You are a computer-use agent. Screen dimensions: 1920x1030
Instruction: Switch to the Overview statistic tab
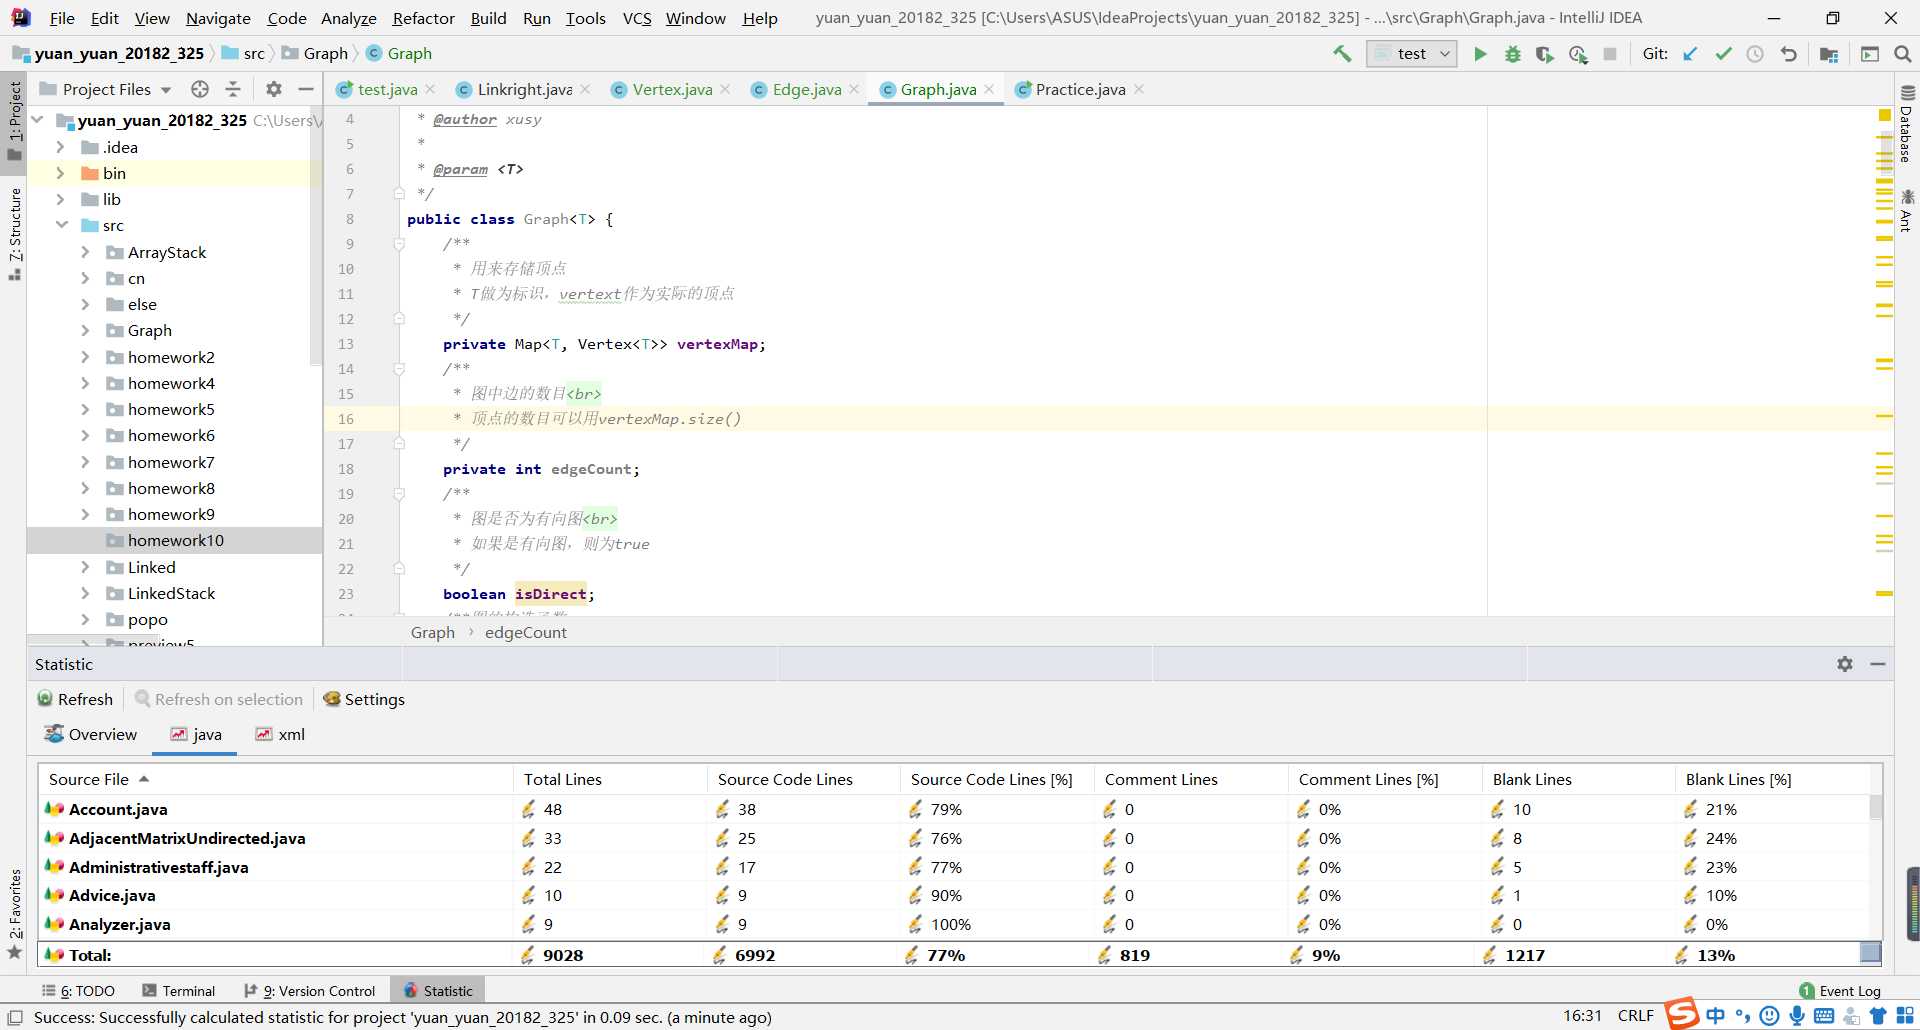[91, 734]
